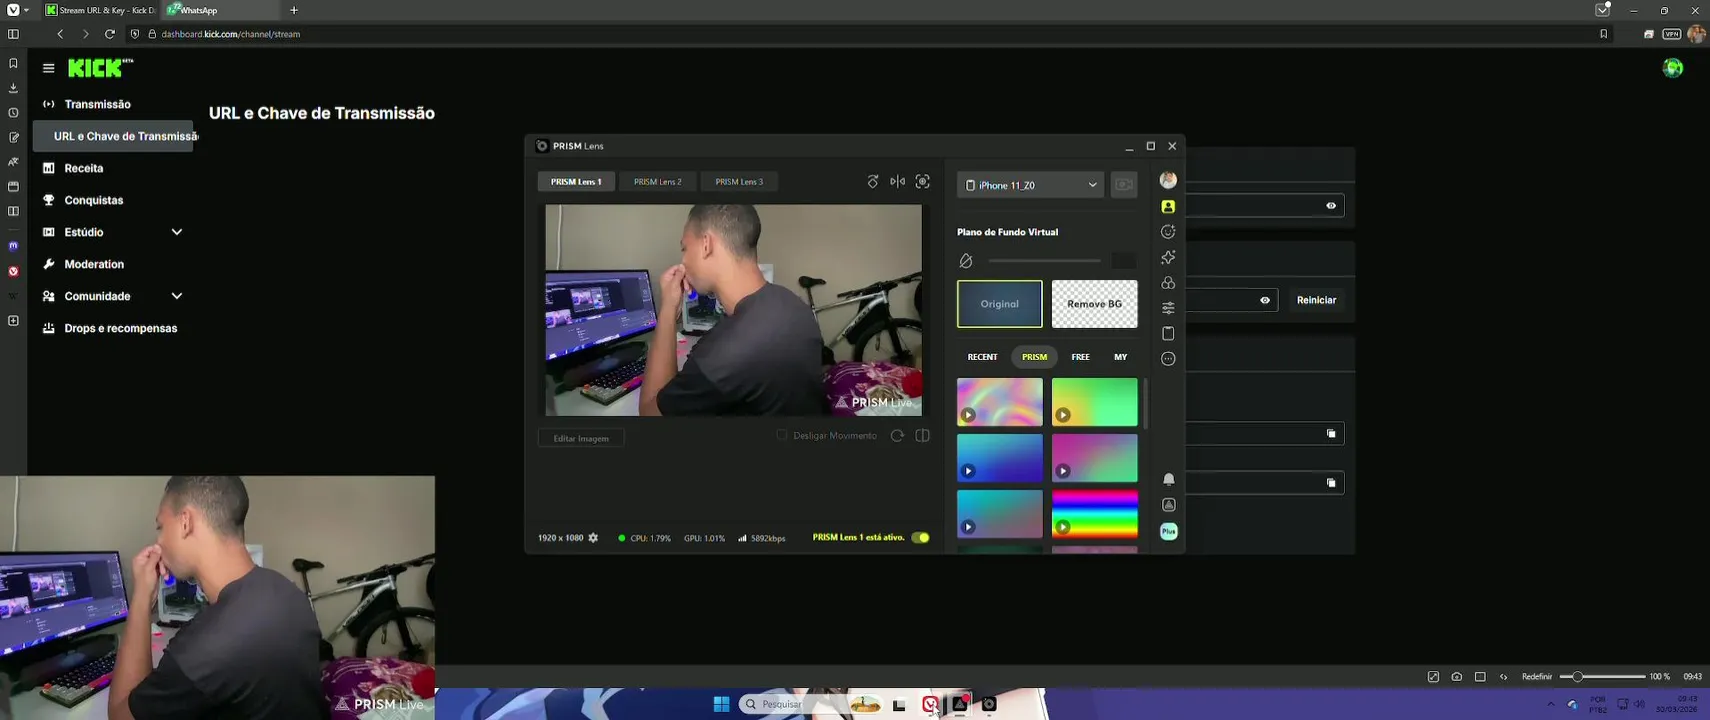Viewport: 1710px width, 720px height.
Task: Toggle the browser side panel button
Action: [13, 34]
